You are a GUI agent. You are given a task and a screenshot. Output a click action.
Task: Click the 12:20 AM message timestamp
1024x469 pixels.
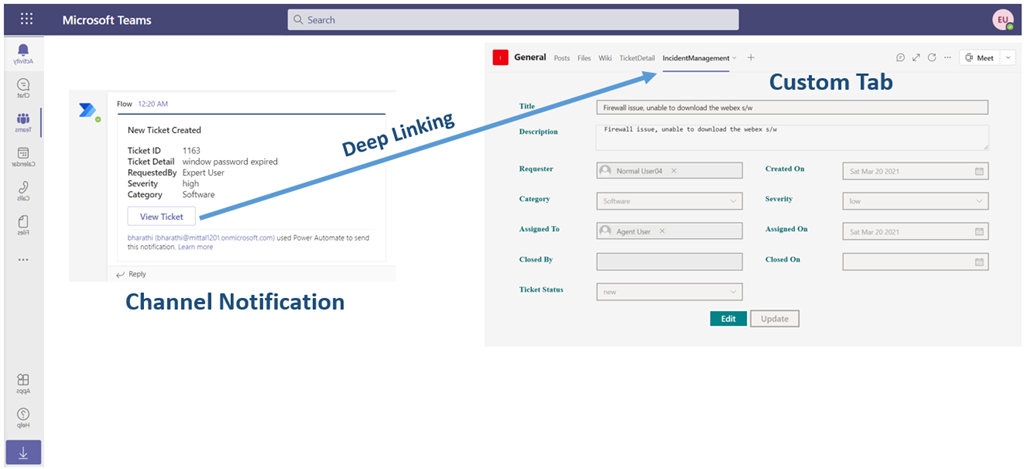click(153, 103)
